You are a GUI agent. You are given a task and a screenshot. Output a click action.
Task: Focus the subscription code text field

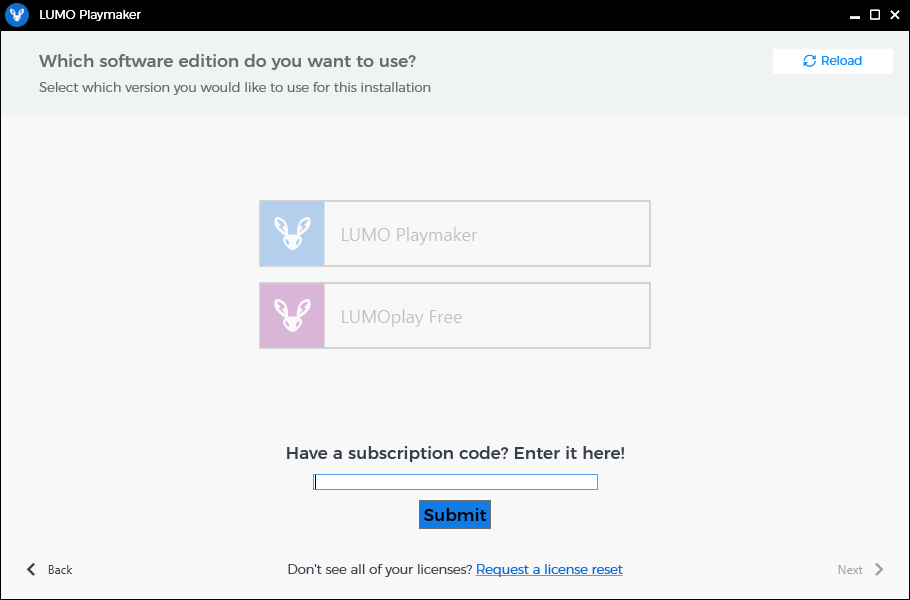pos(456,482)
